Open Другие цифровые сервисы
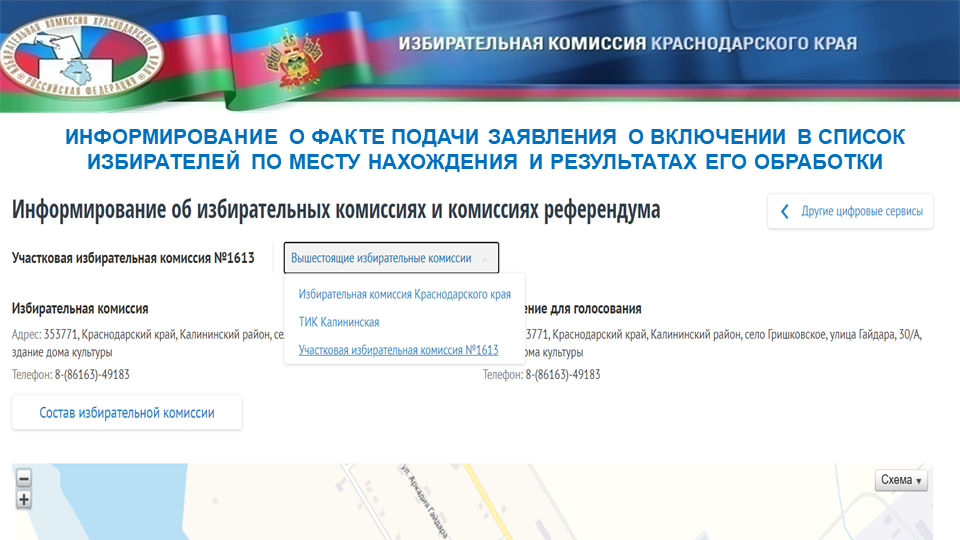The image size is (960, 540). coord(850,211)
